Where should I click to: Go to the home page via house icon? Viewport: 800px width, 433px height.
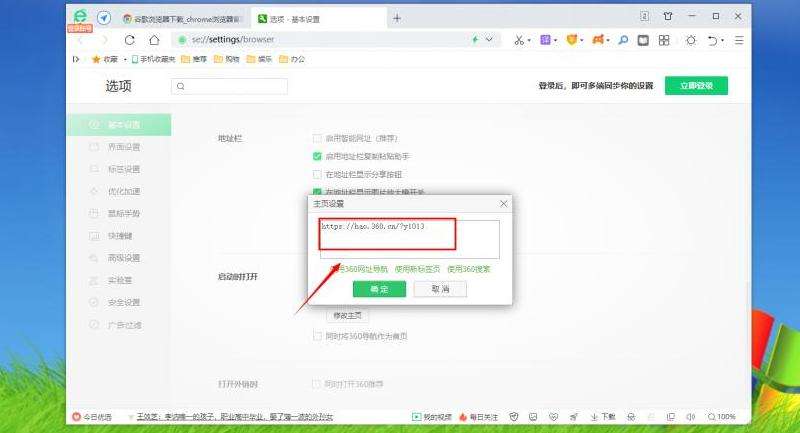click(x=154, y=40)
